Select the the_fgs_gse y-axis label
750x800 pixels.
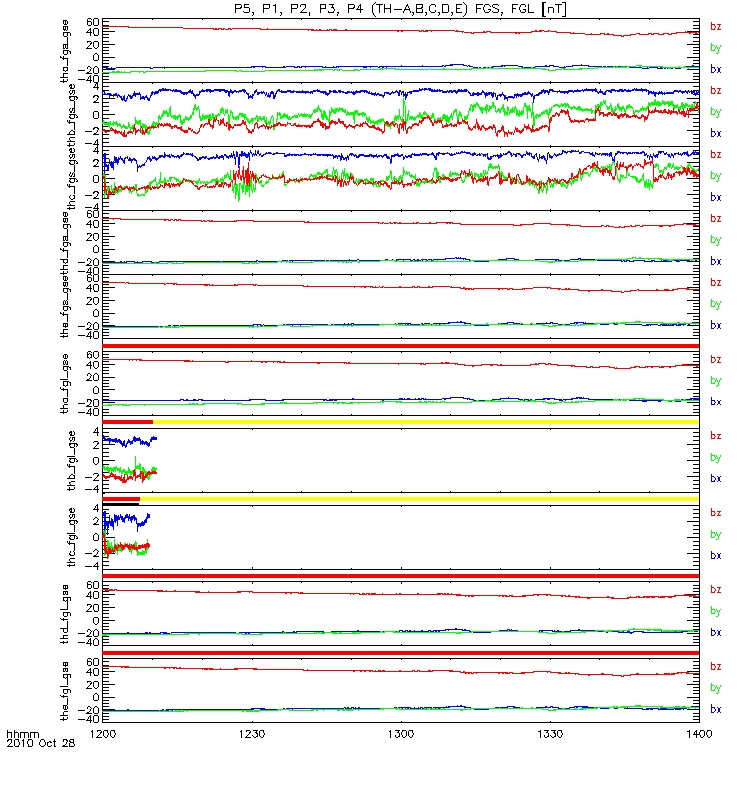[65, 307]
